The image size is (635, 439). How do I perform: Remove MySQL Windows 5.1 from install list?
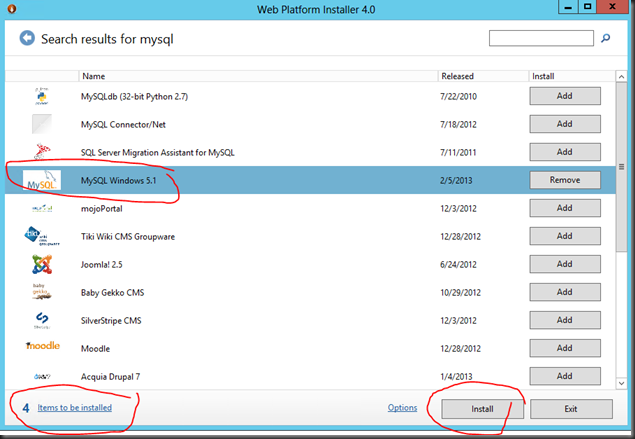(x=565, y=180)
